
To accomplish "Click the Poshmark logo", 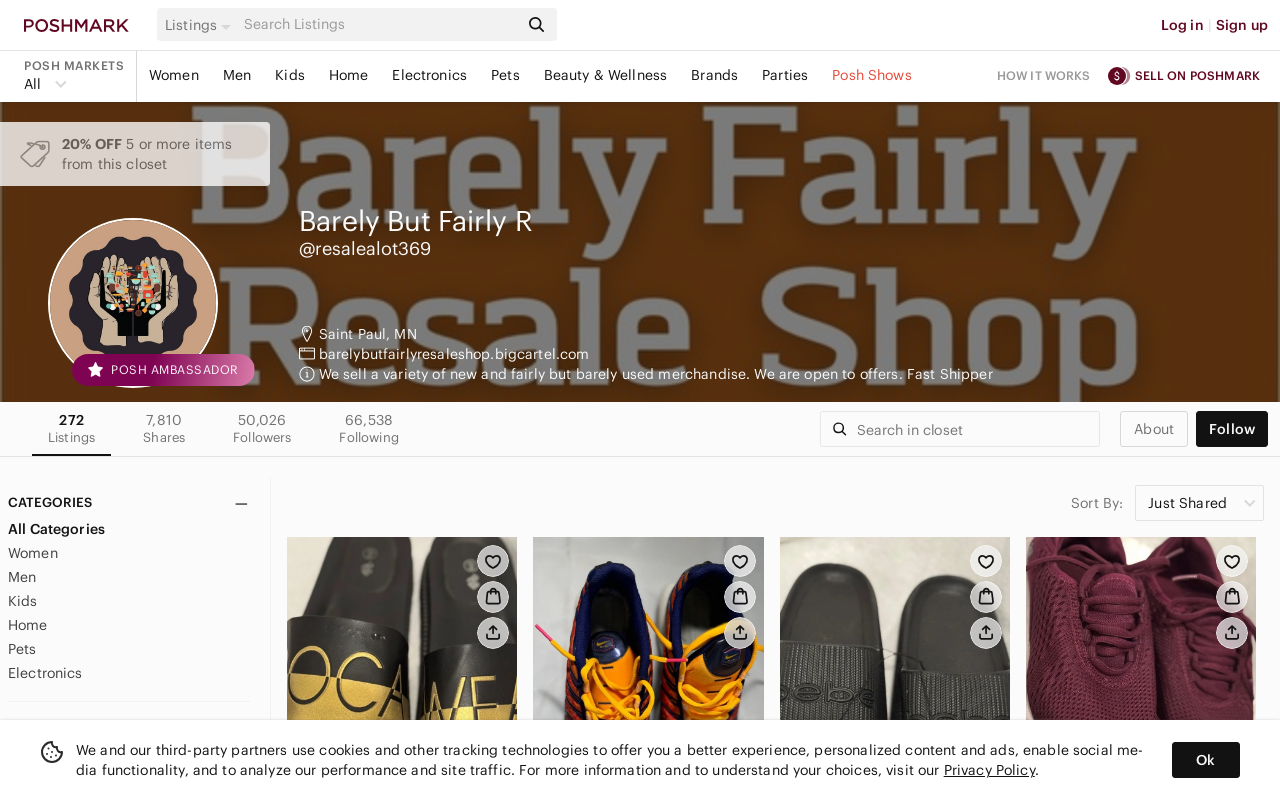I will pyautogui.click(x=76, y=25).
